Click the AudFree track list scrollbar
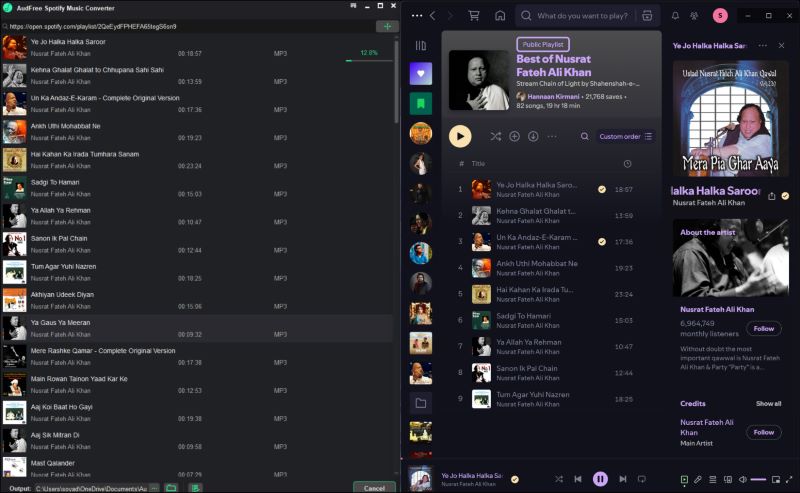 (x=396, y=82)
